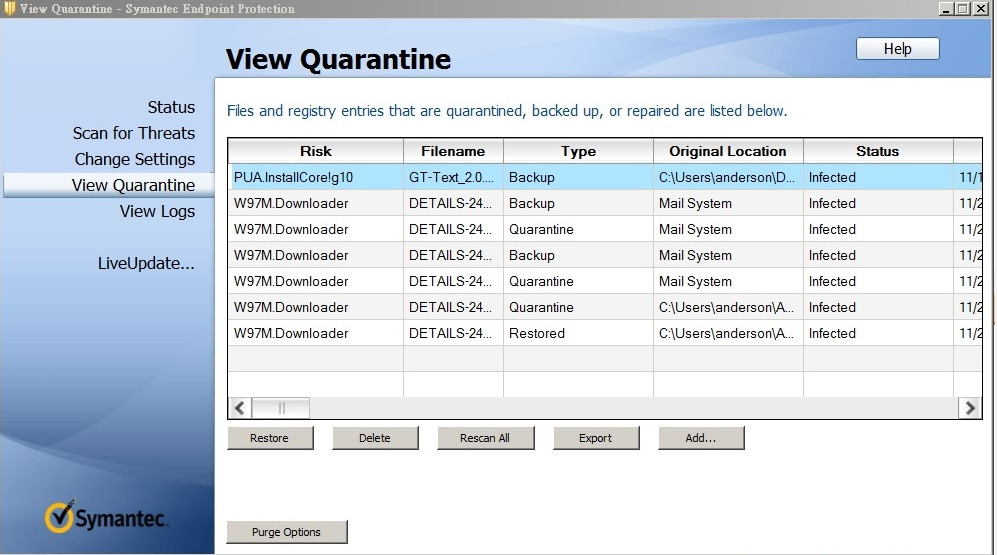Open the Status page in sidebar
Viewport: 997px width, 555px height.
pos(171,107)
